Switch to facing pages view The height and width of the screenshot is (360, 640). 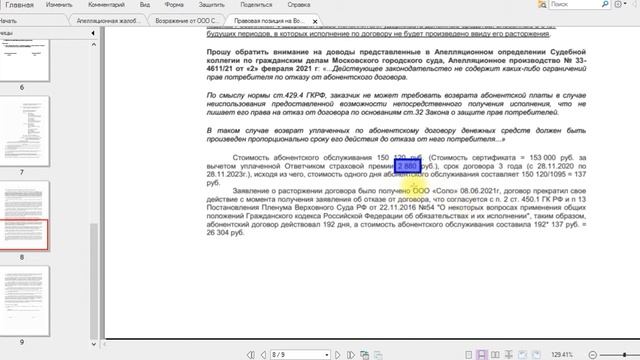coord(495,355)
